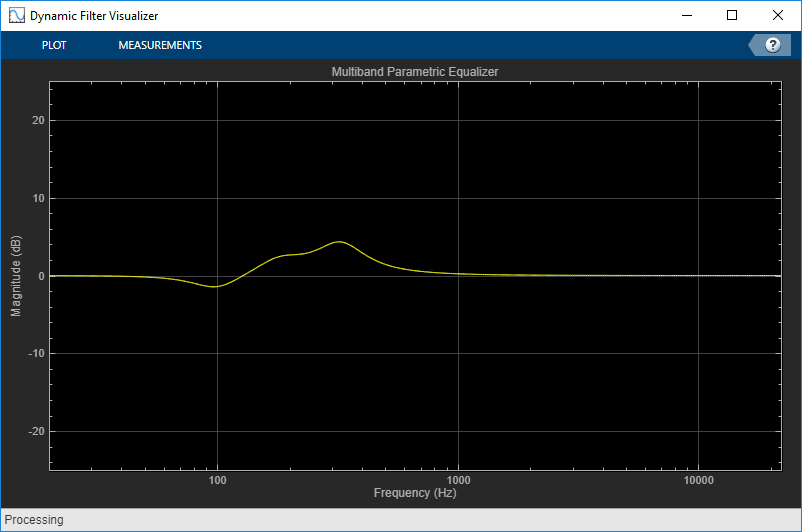This screenshot has height=532, width=802.
Task: Click the 10000 Hz x-axis tick label
Action: pos(699,480)
